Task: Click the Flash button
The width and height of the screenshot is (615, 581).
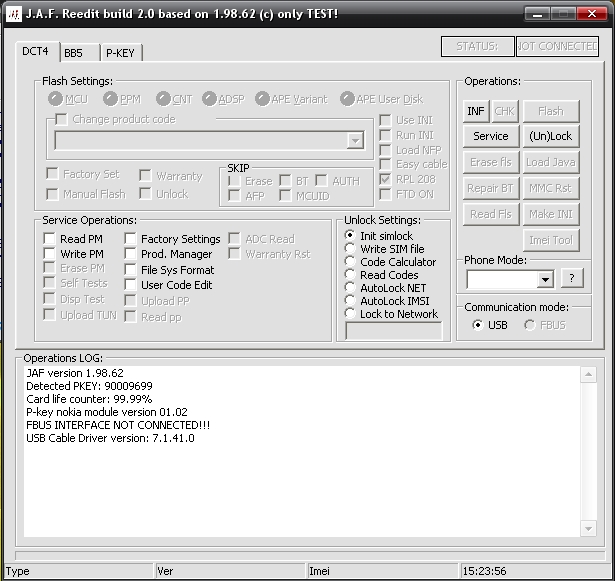Action: (x=551, y=111)
